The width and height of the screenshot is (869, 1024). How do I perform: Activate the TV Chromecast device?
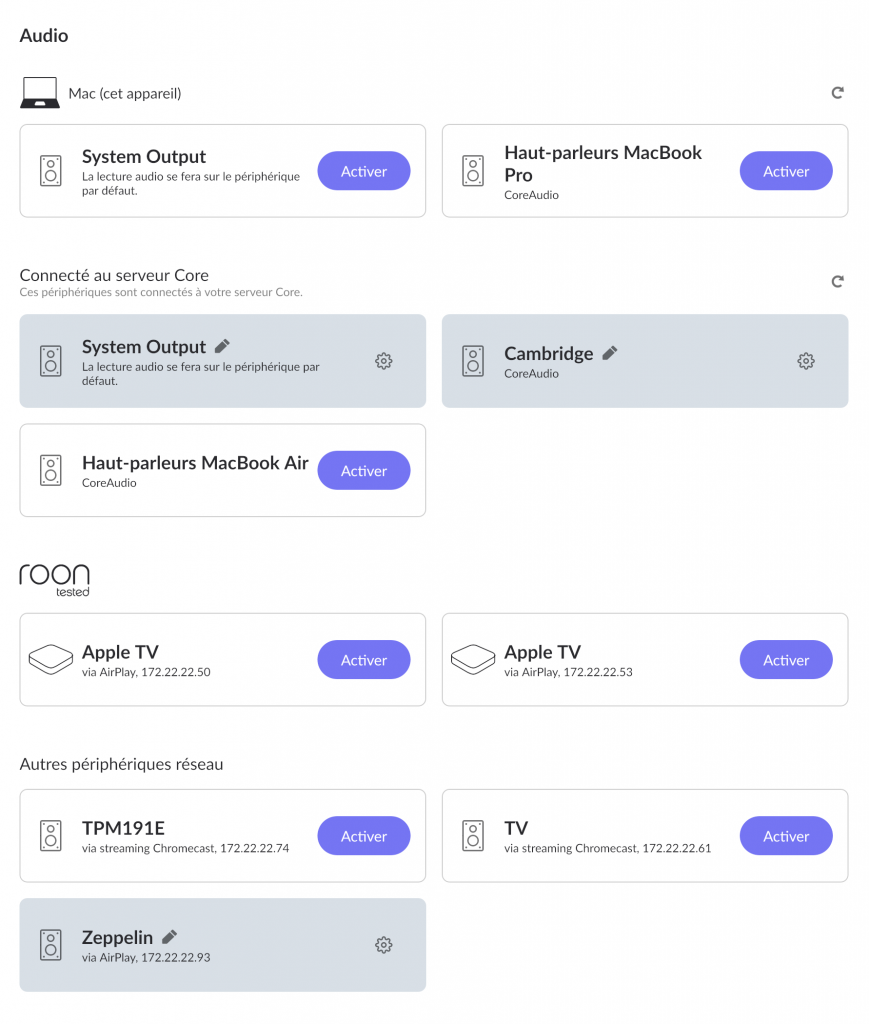click(x=786, y=836)
